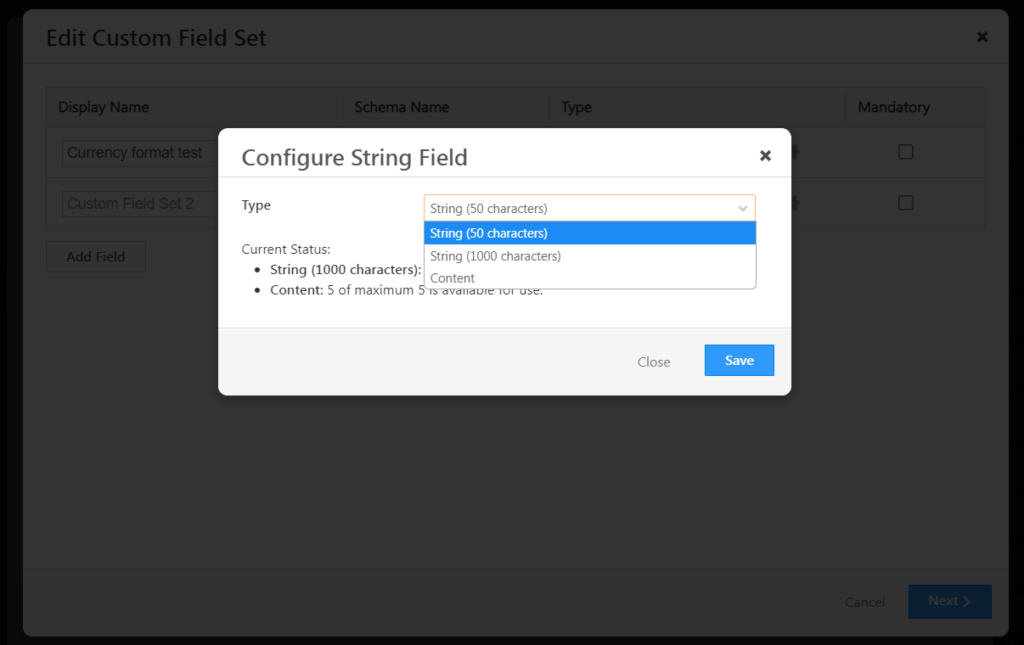Click the Type combo box field
The image size is (1024, 645).
click(x=590, y=208)
